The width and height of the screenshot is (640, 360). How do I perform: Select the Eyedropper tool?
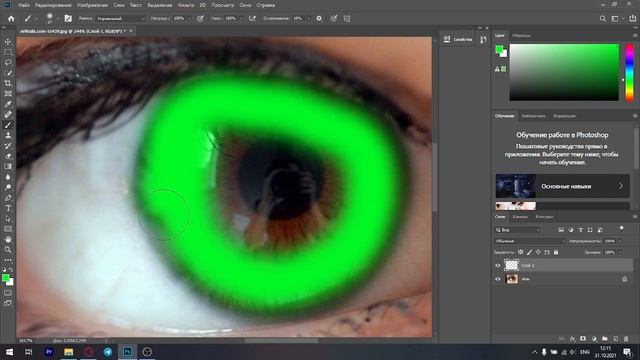click(x=8, y=104)
